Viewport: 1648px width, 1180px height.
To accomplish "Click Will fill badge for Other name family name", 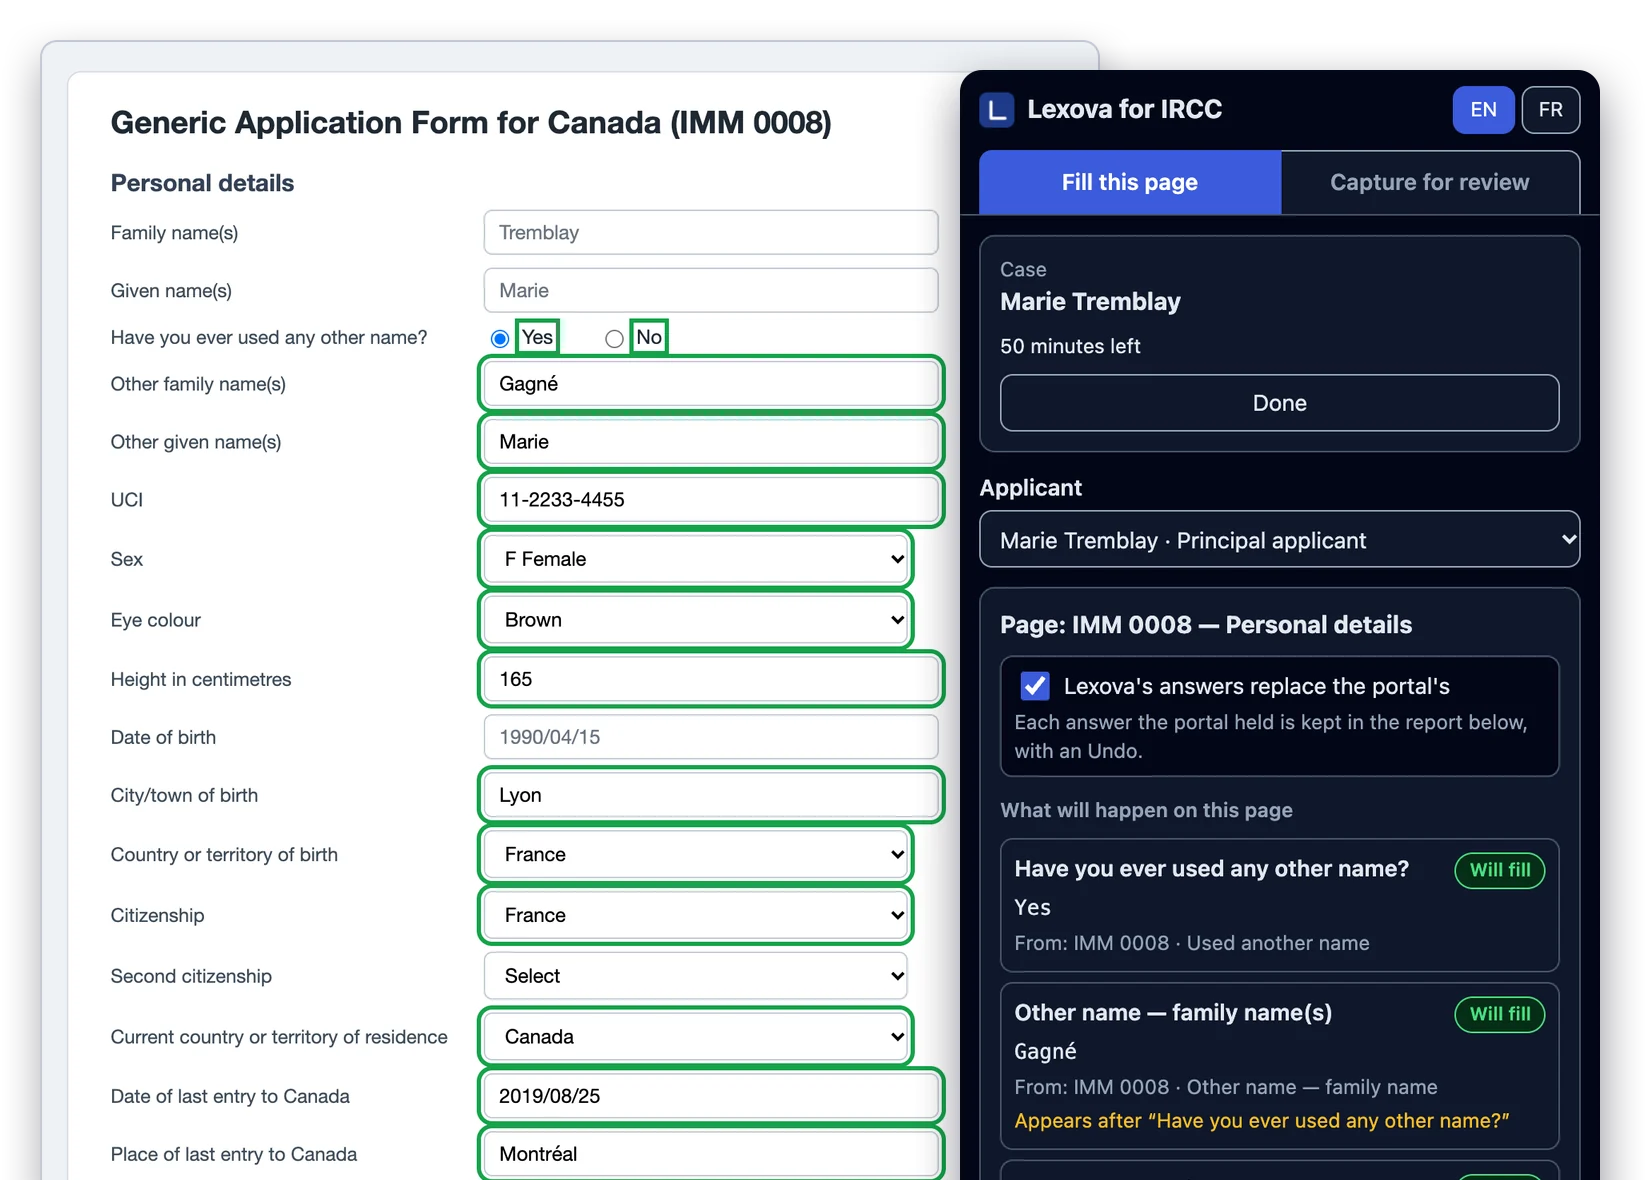I will (x=1500, y=1014).
